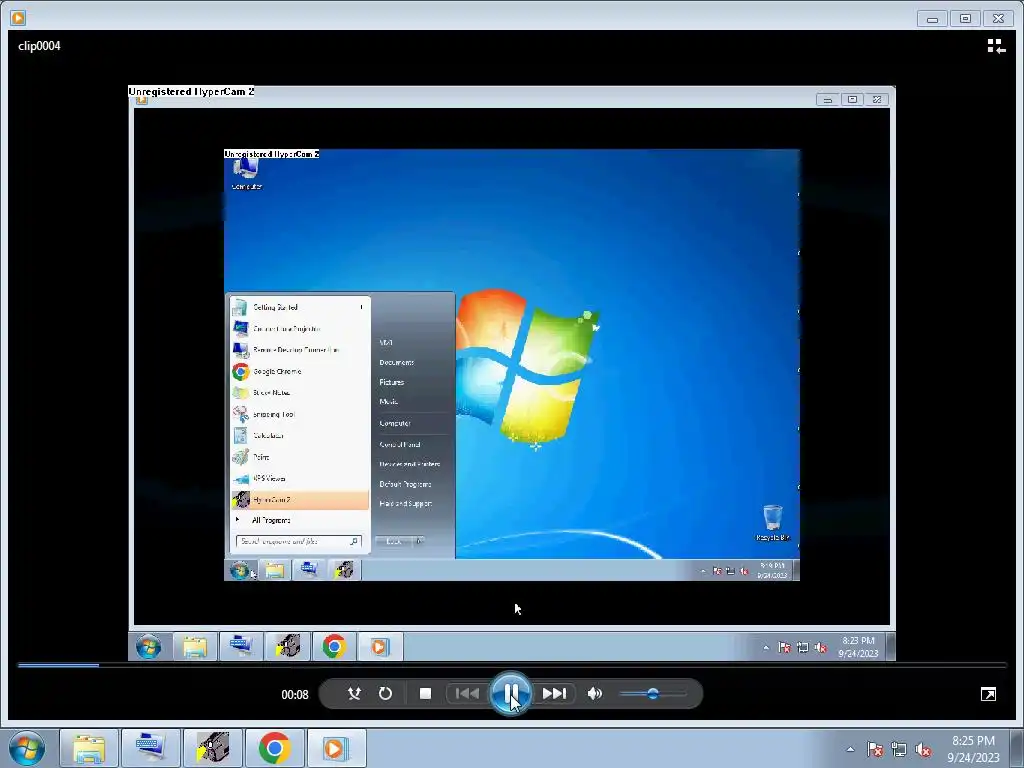This screenshot has width=1024, height=768.
Task: Click the Media Player volume slider
Action: click(x=653, y=694)
